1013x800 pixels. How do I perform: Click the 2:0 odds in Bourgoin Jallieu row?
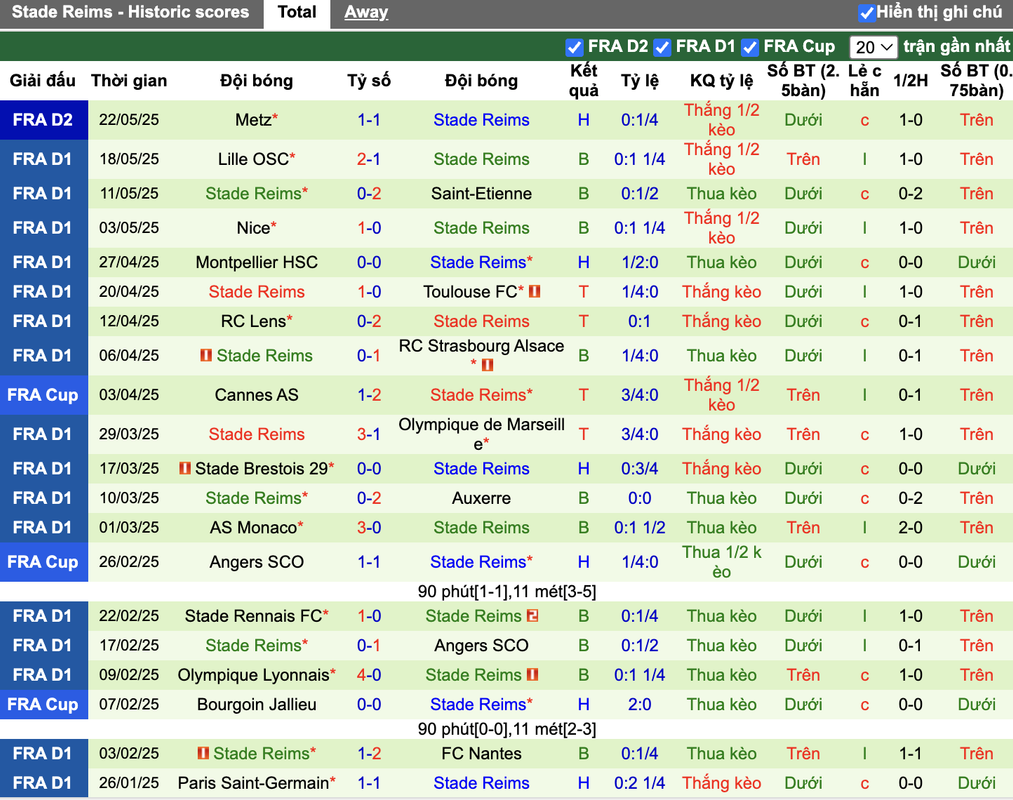[x=640, y=704]
